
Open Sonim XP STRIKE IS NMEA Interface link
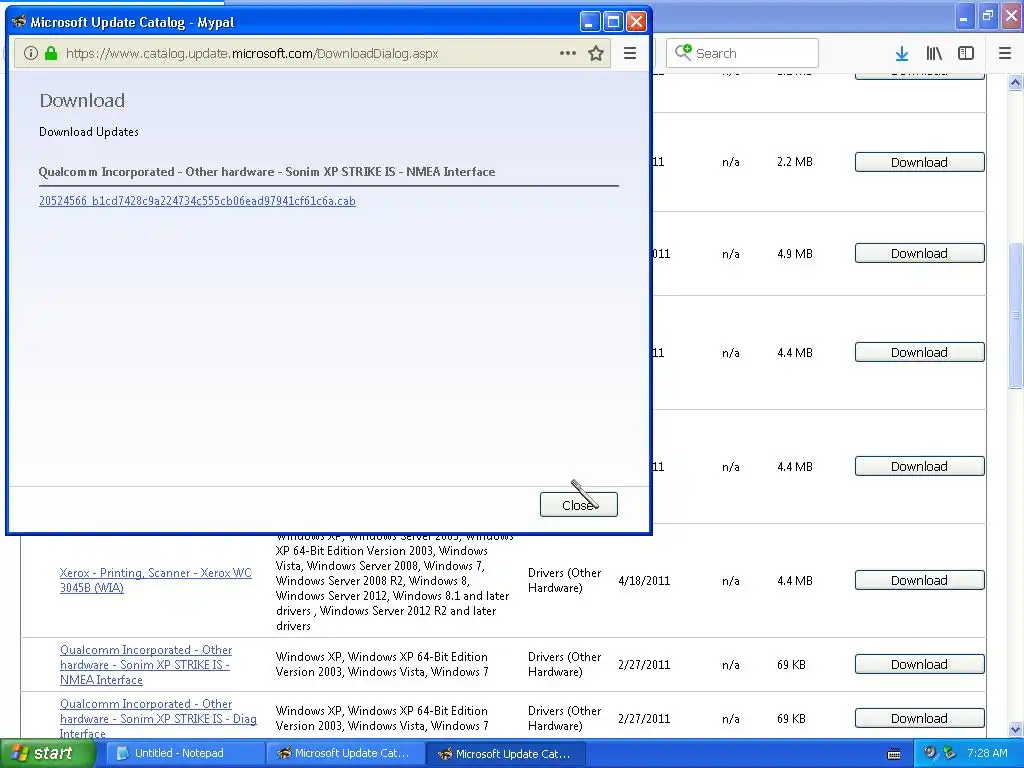coord(146,665)
